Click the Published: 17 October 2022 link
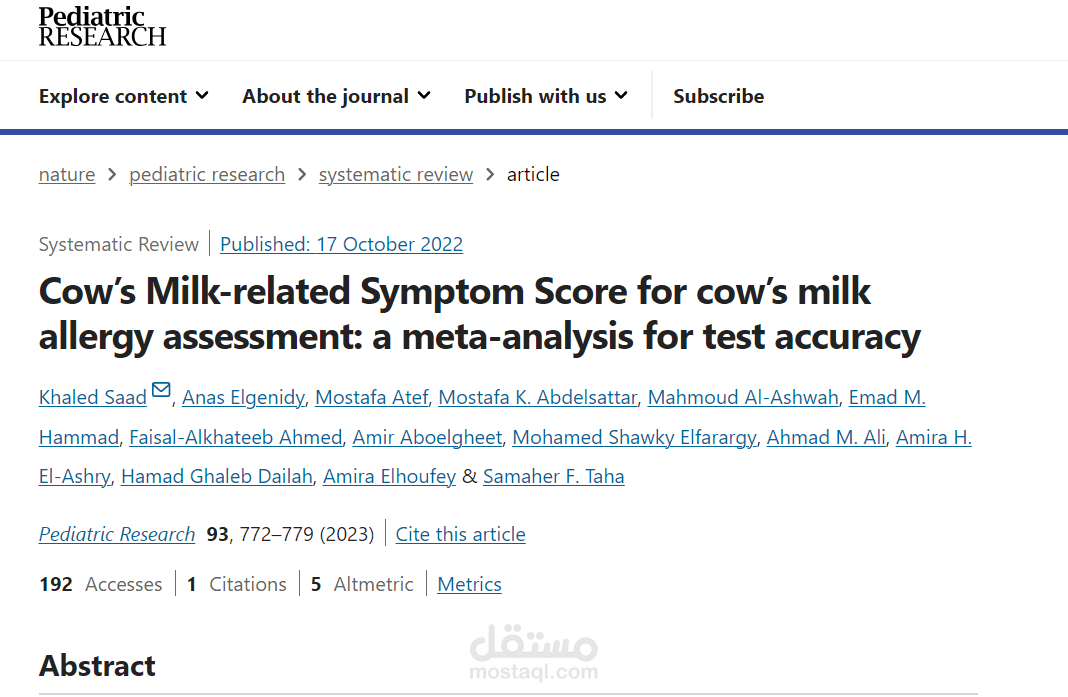Viewport: 1068px width, 697px height. pos(341,244)
